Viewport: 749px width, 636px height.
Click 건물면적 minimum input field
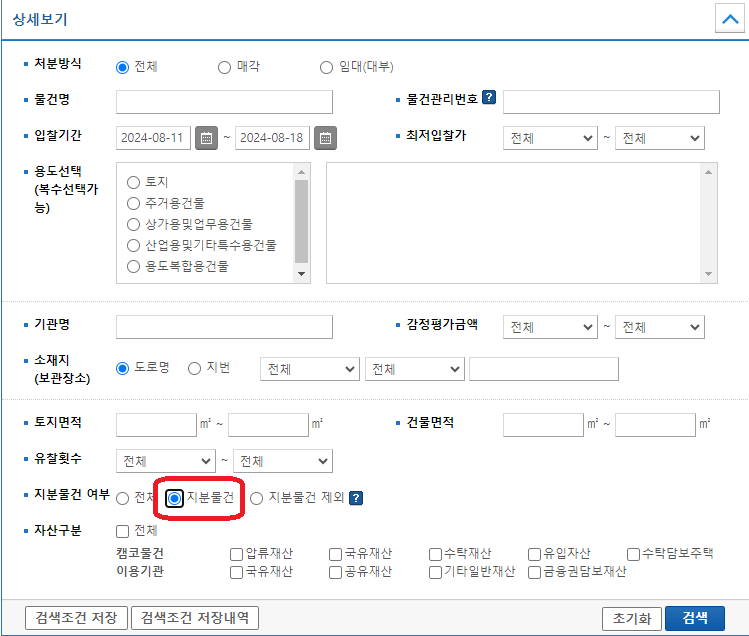(x=543, y=425)
